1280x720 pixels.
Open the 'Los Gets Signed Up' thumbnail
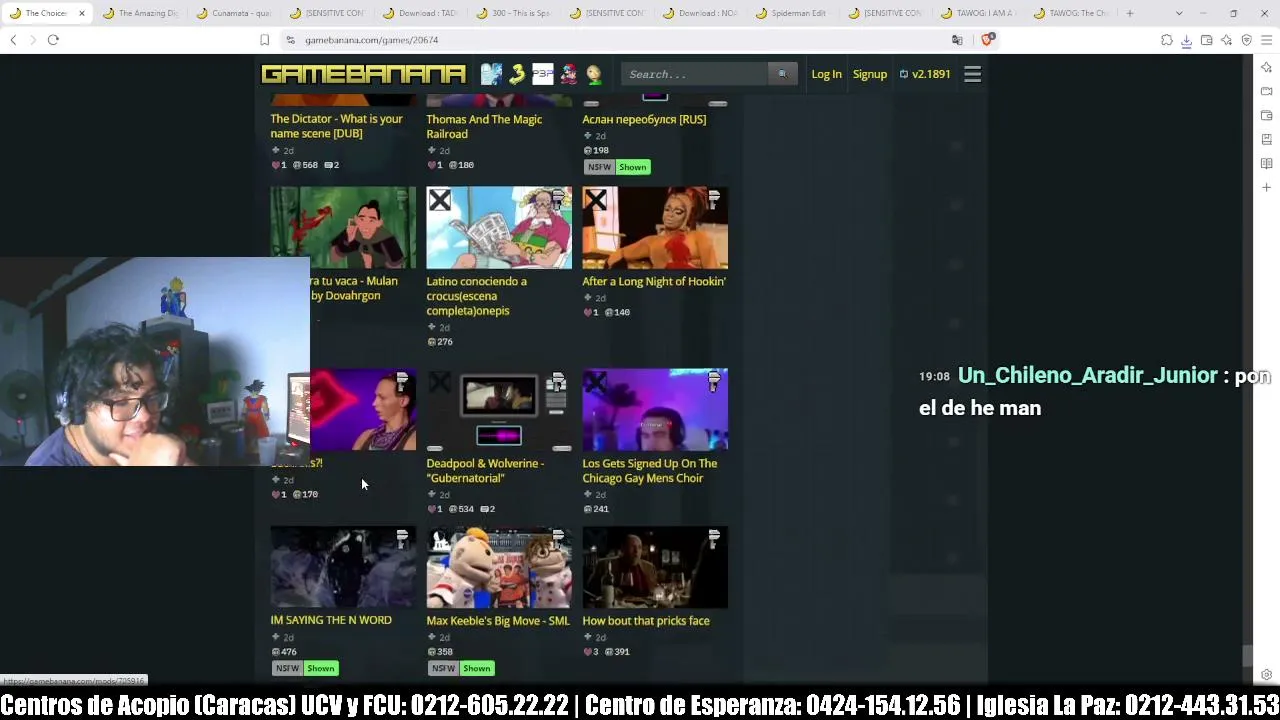(655, 410)
